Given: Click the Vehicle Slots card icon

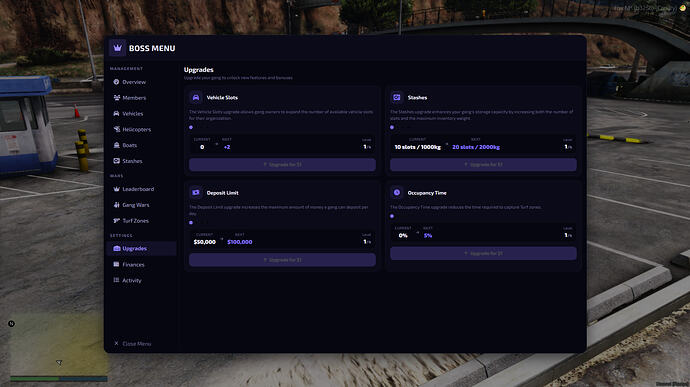Looking at the screenshot, I should (196, 97).
